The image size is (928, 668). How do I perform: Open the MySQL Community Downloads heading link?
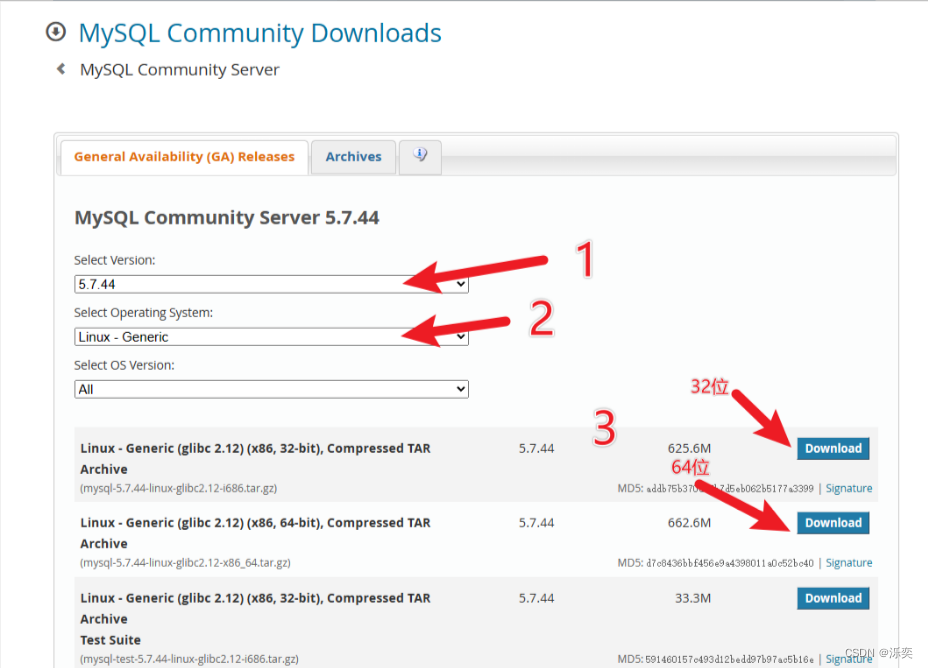pos(260,33)
